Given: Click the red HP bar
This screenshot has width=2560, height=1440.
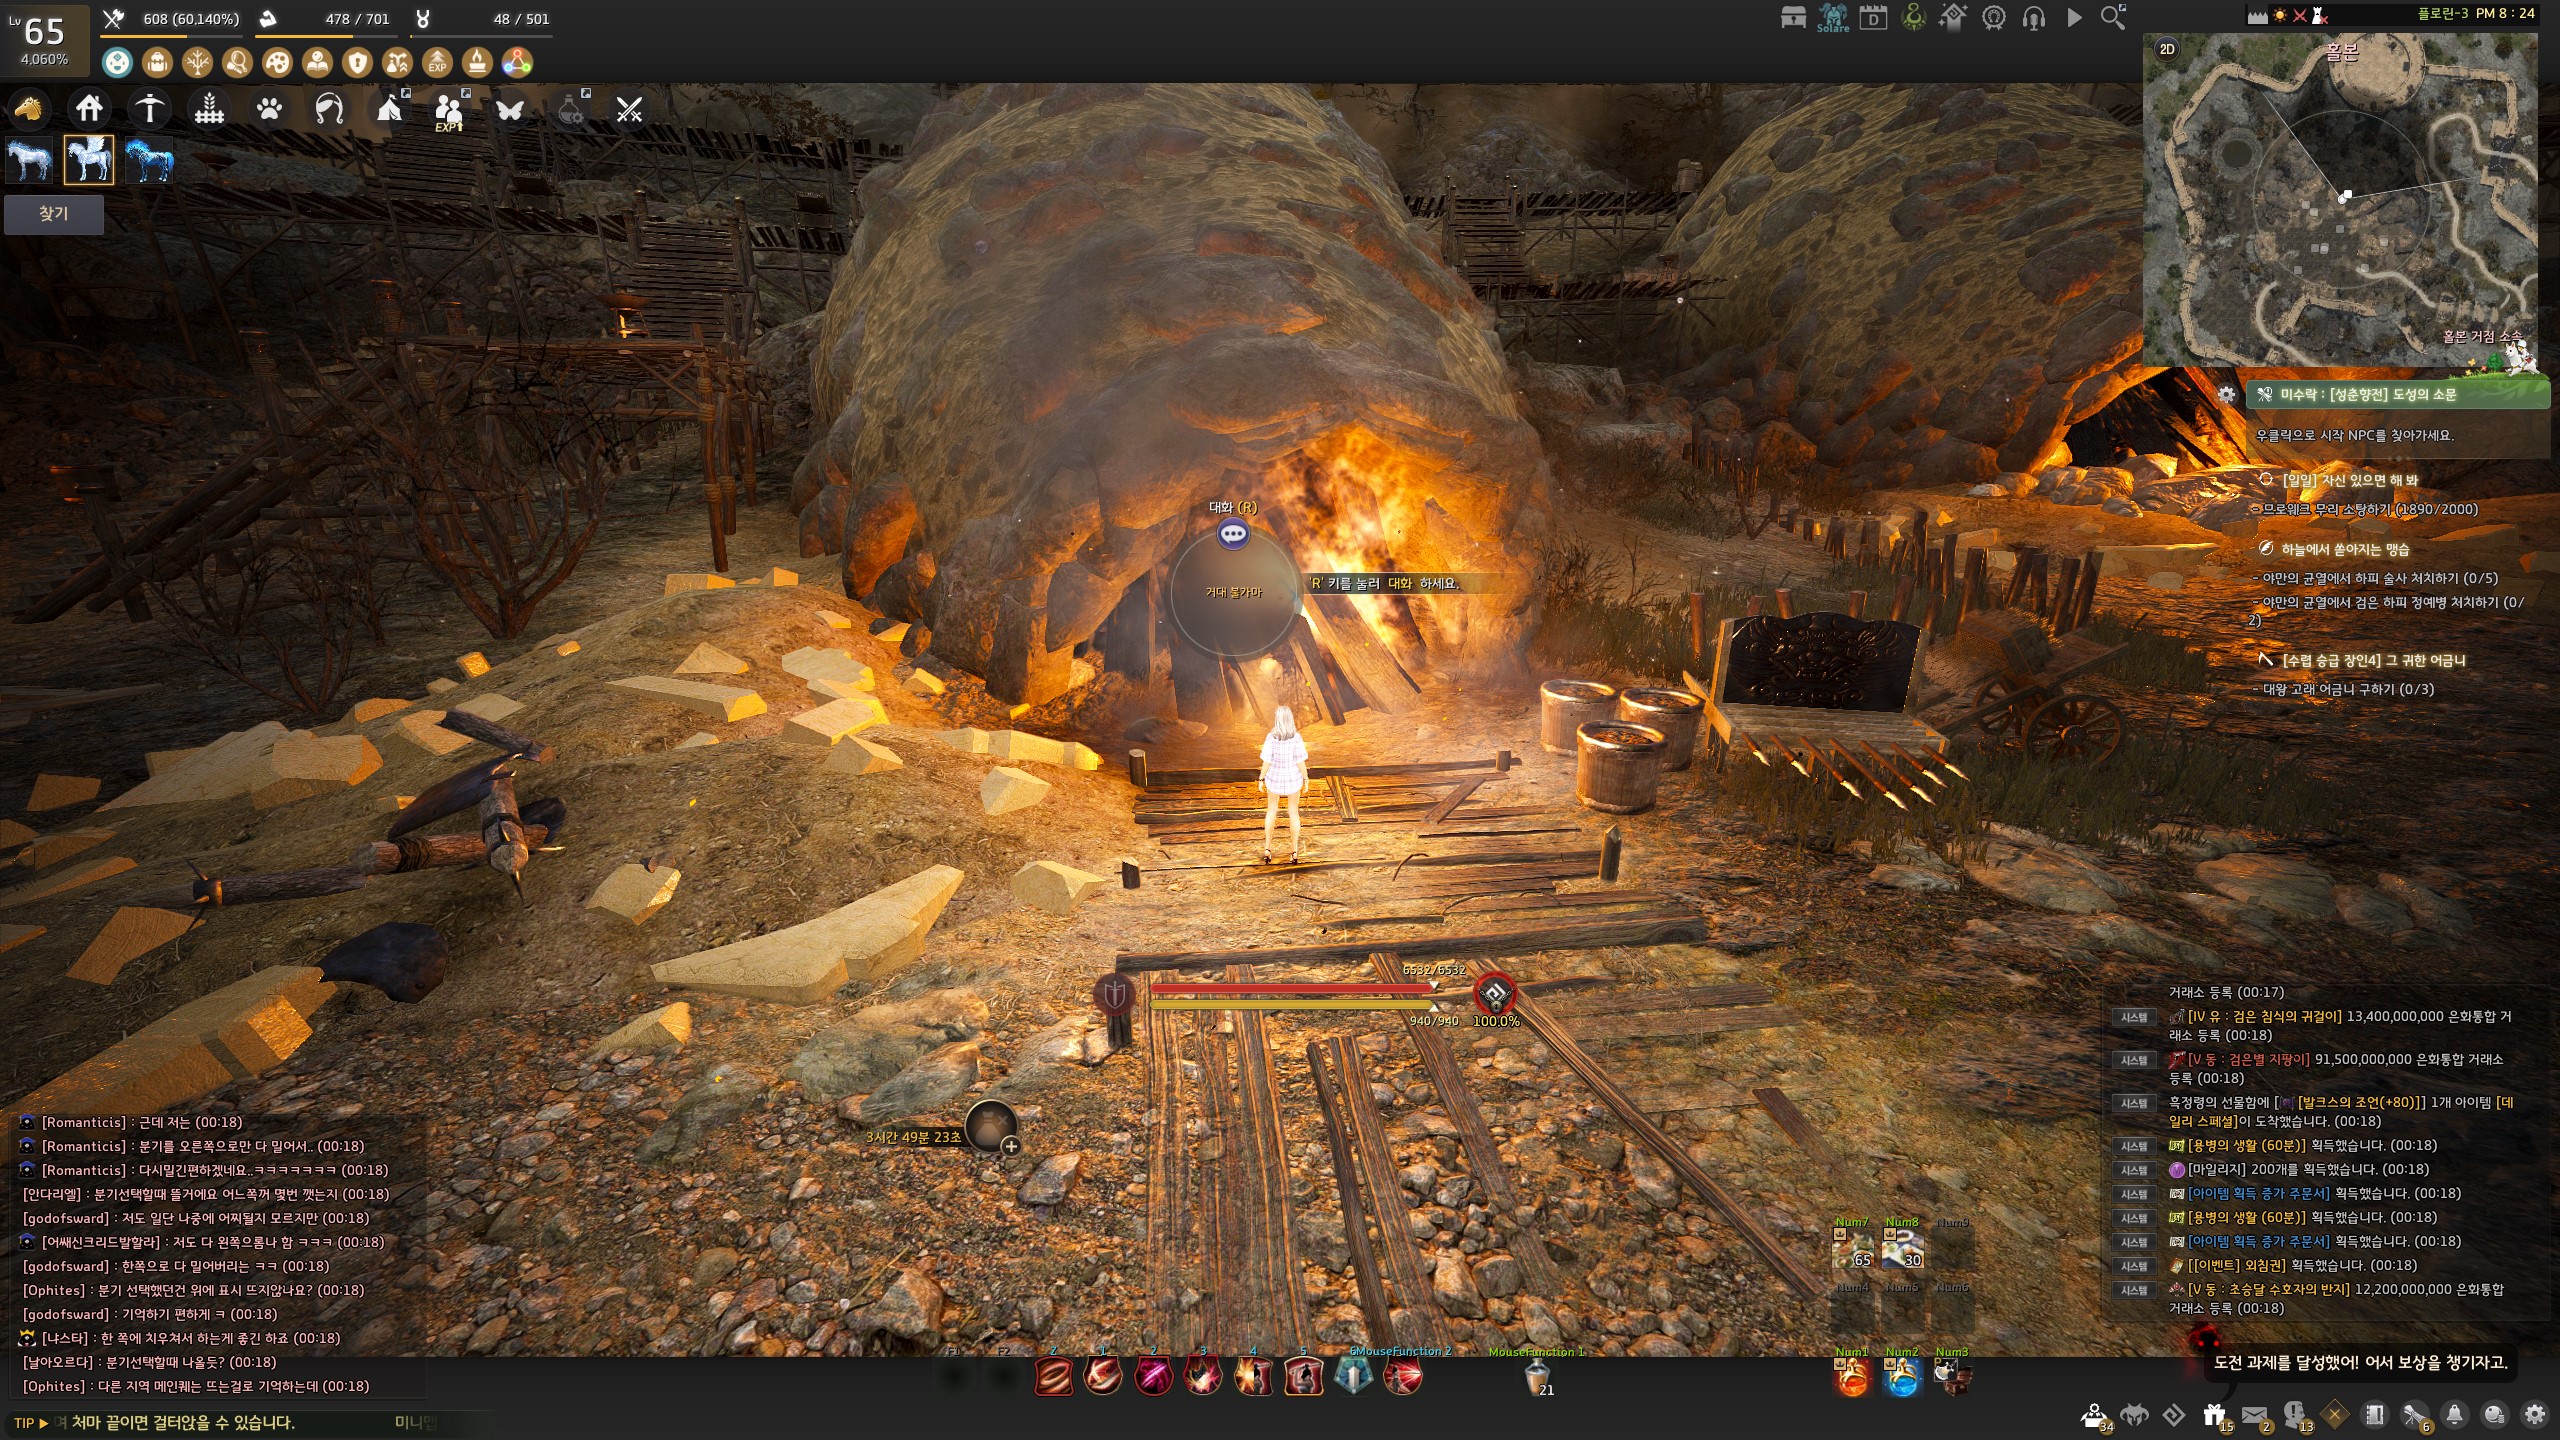Looking at the screenshot, I should (x=1290, y=988).
